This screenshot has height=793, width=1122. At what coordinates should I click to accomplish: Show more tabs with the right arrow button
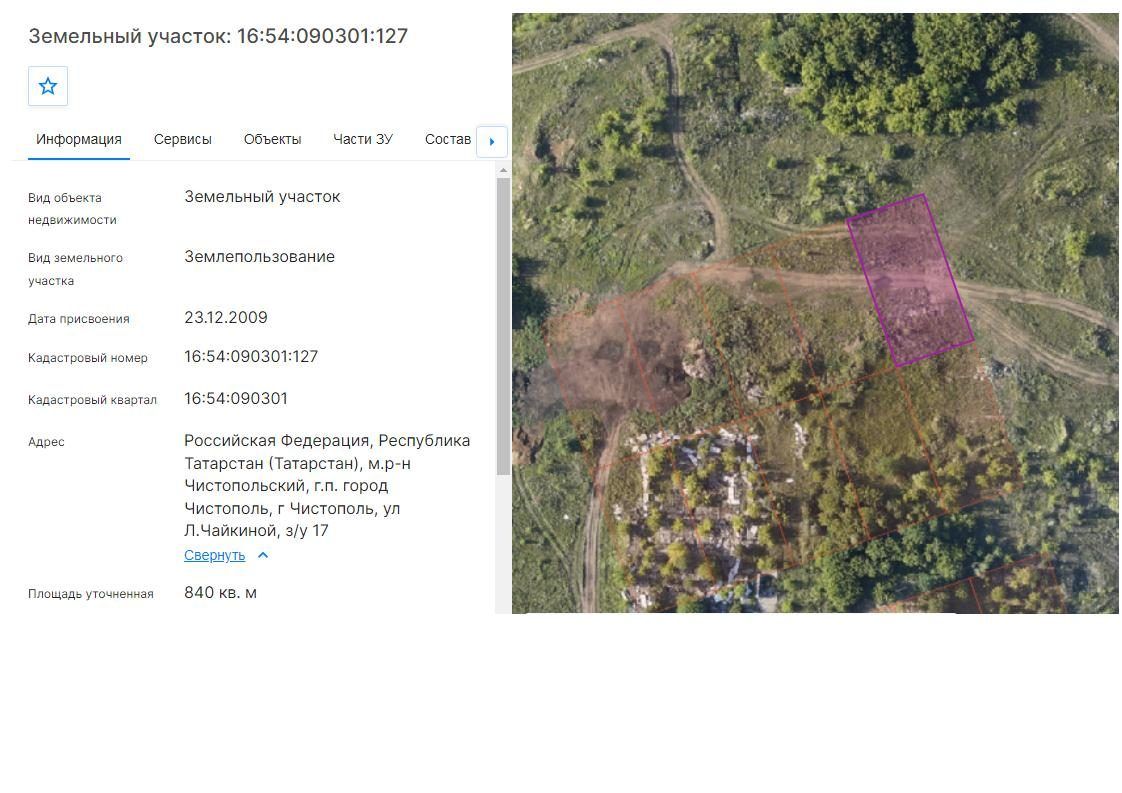pyautogui.click(x=492, y=142)
